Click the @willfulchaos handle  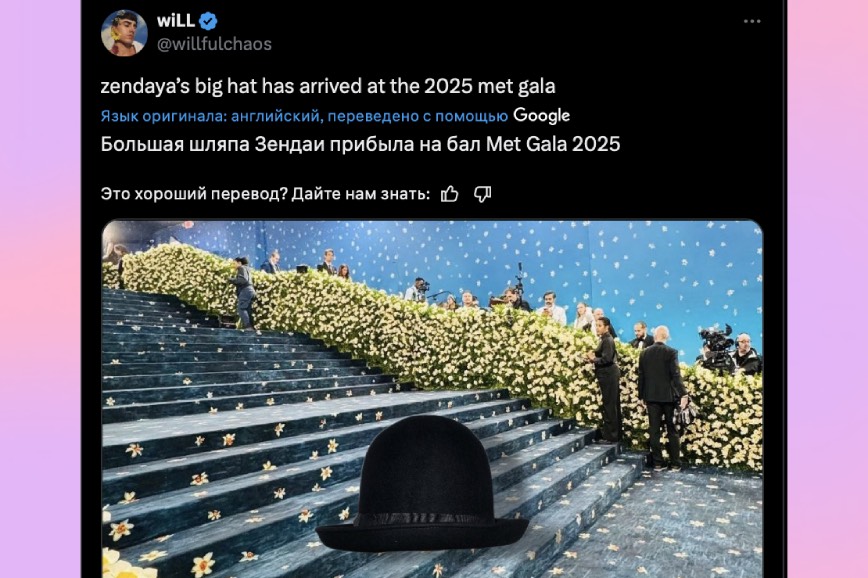(x=214, y=44)
